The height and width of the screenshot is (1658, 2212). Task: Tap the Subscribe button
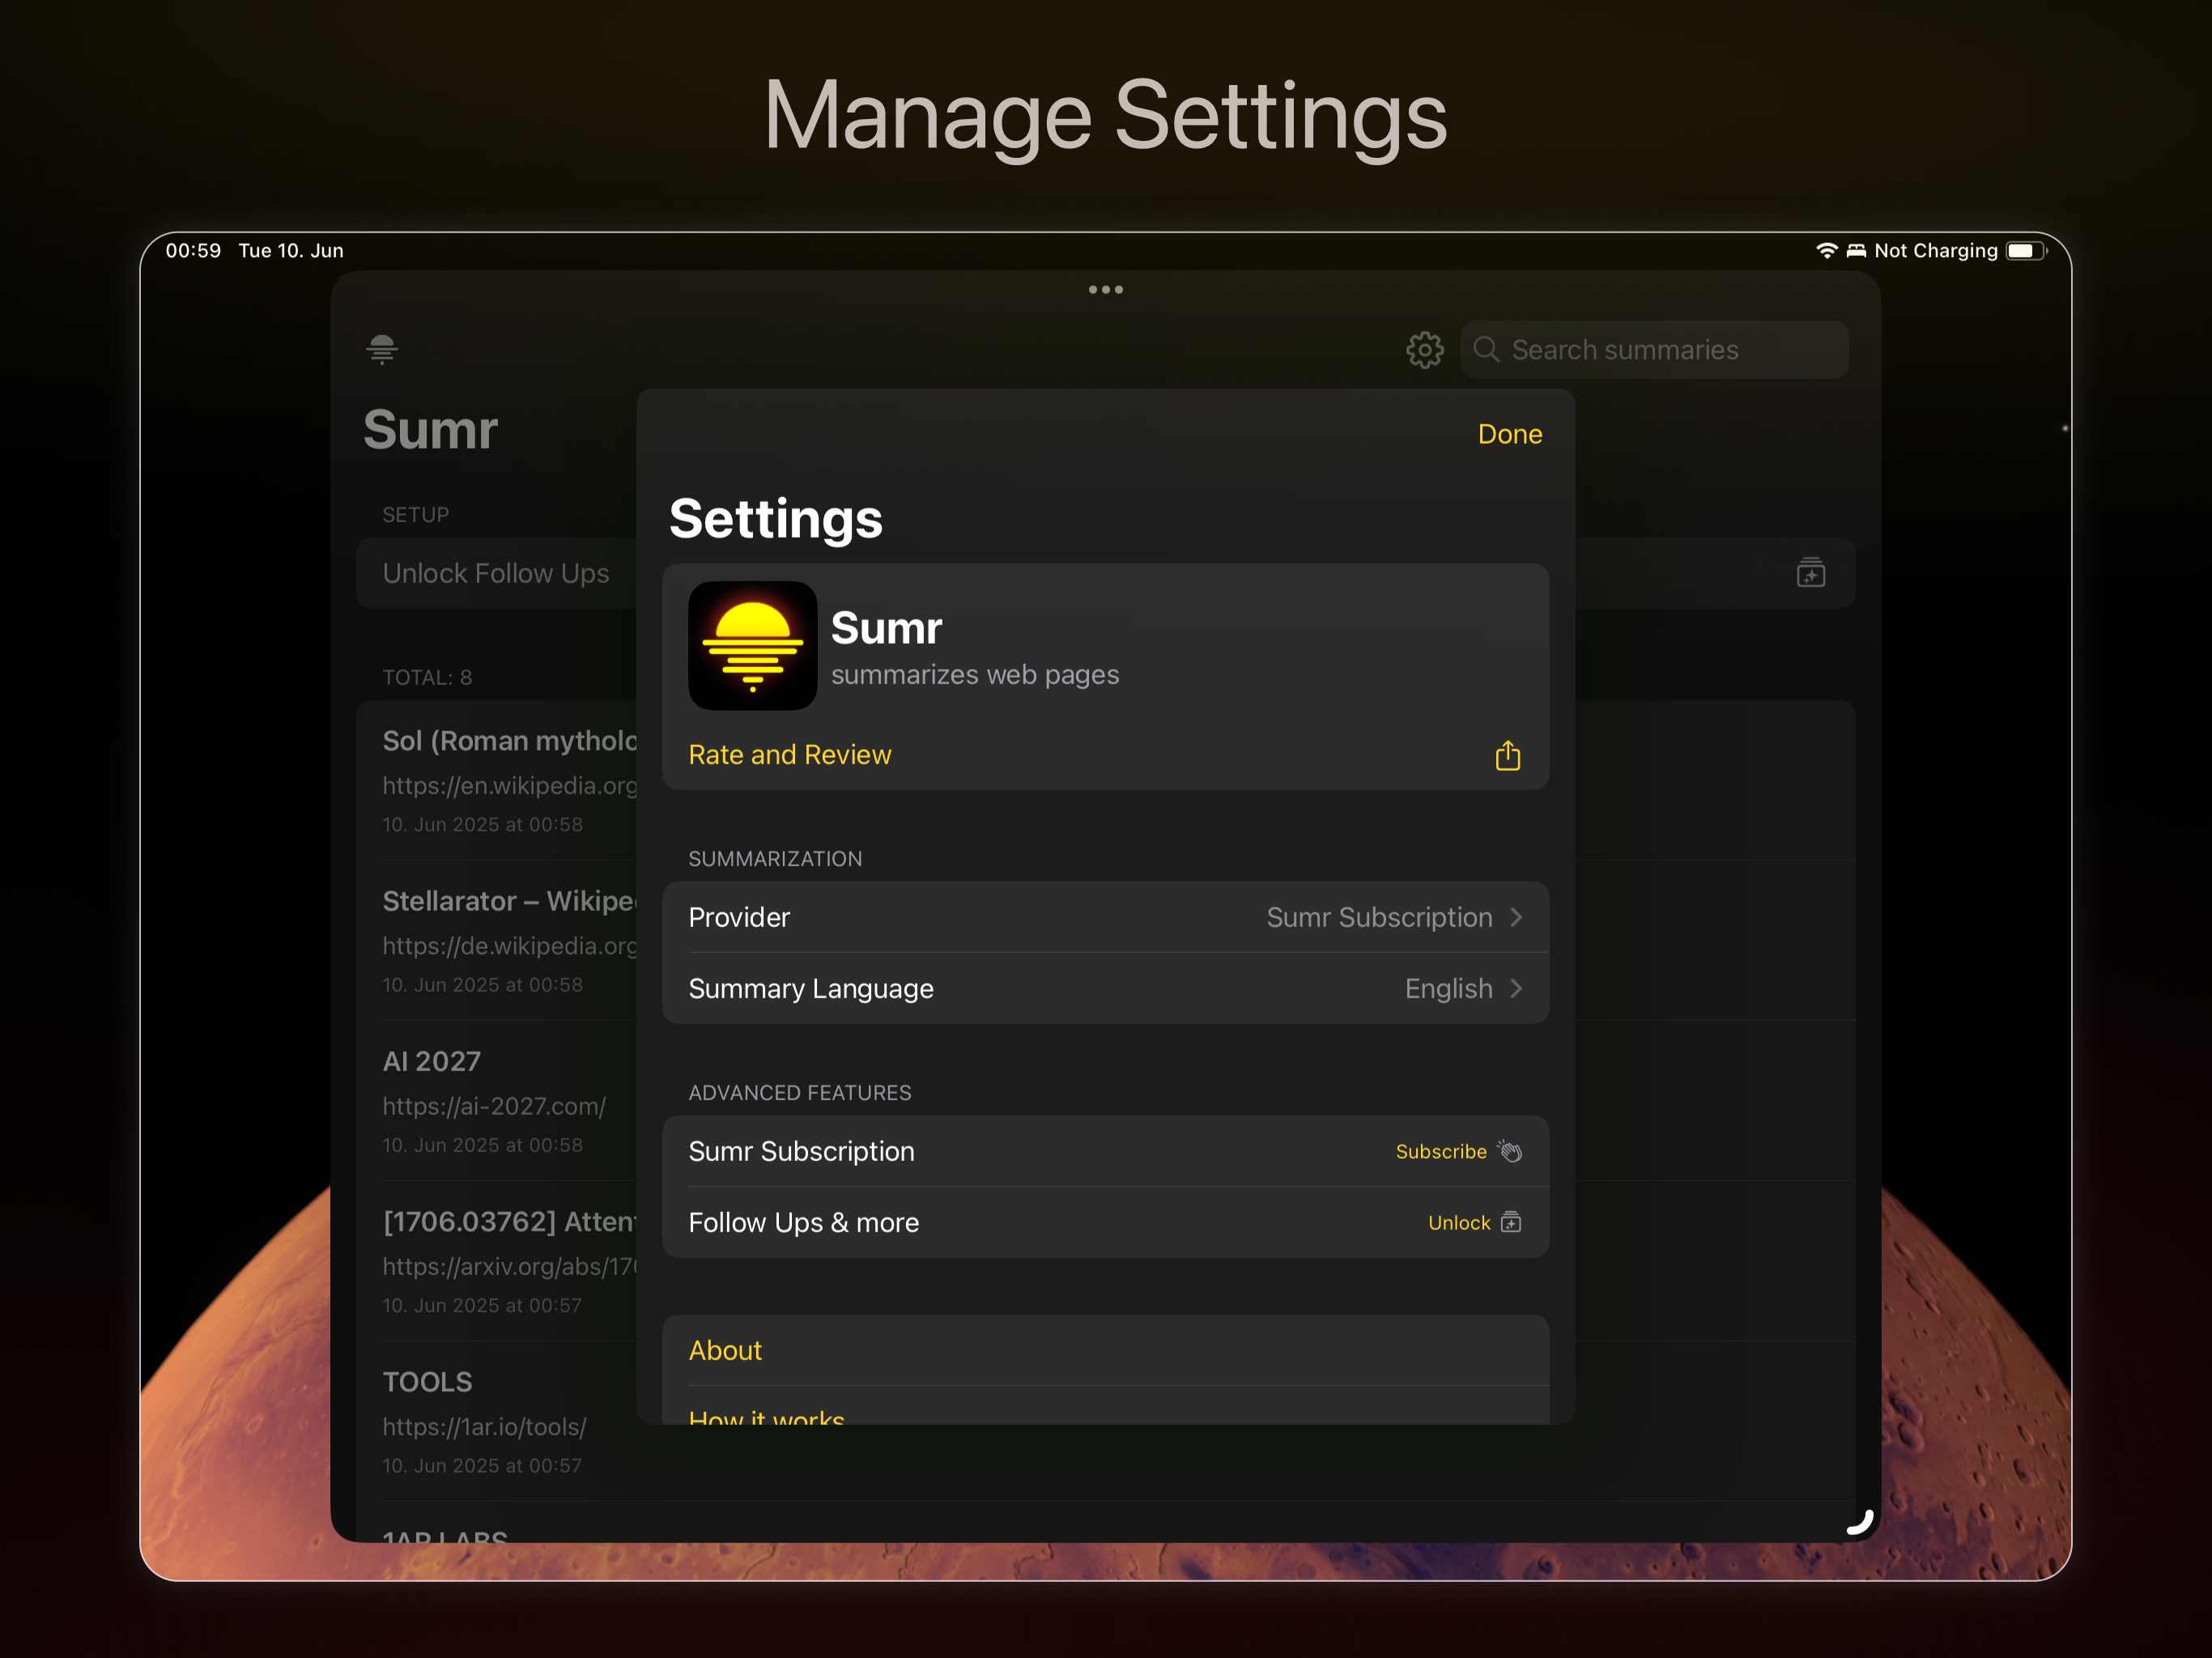pos(1440,1151)
